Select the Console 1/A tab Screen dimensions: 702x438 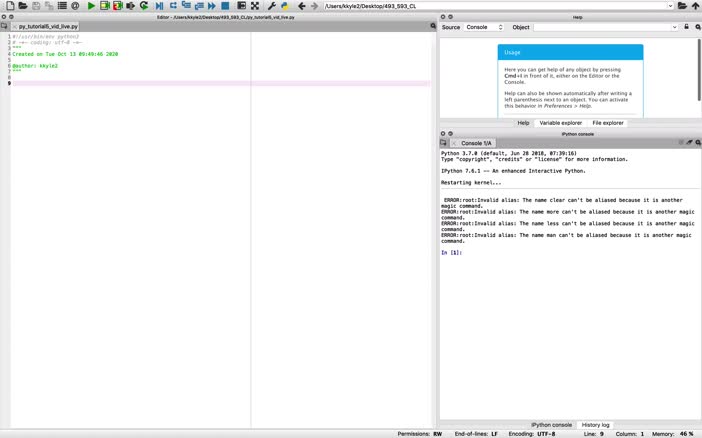(x=476, y=143)
